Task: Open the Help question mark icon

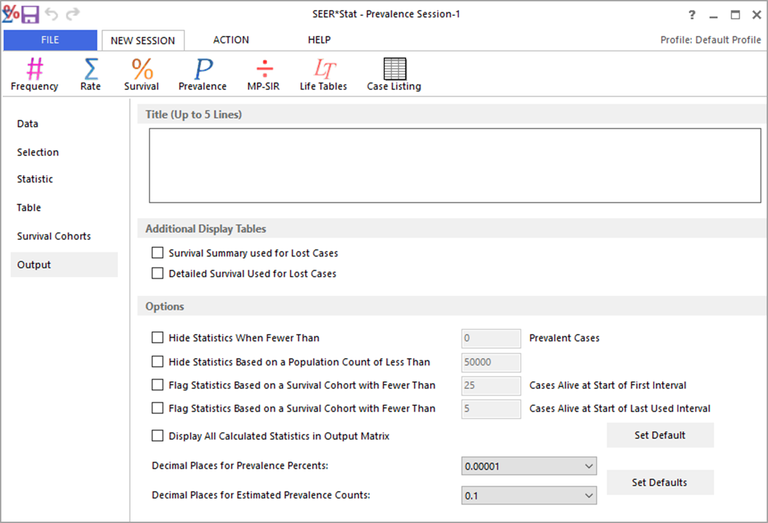Action: coord(692,16)
